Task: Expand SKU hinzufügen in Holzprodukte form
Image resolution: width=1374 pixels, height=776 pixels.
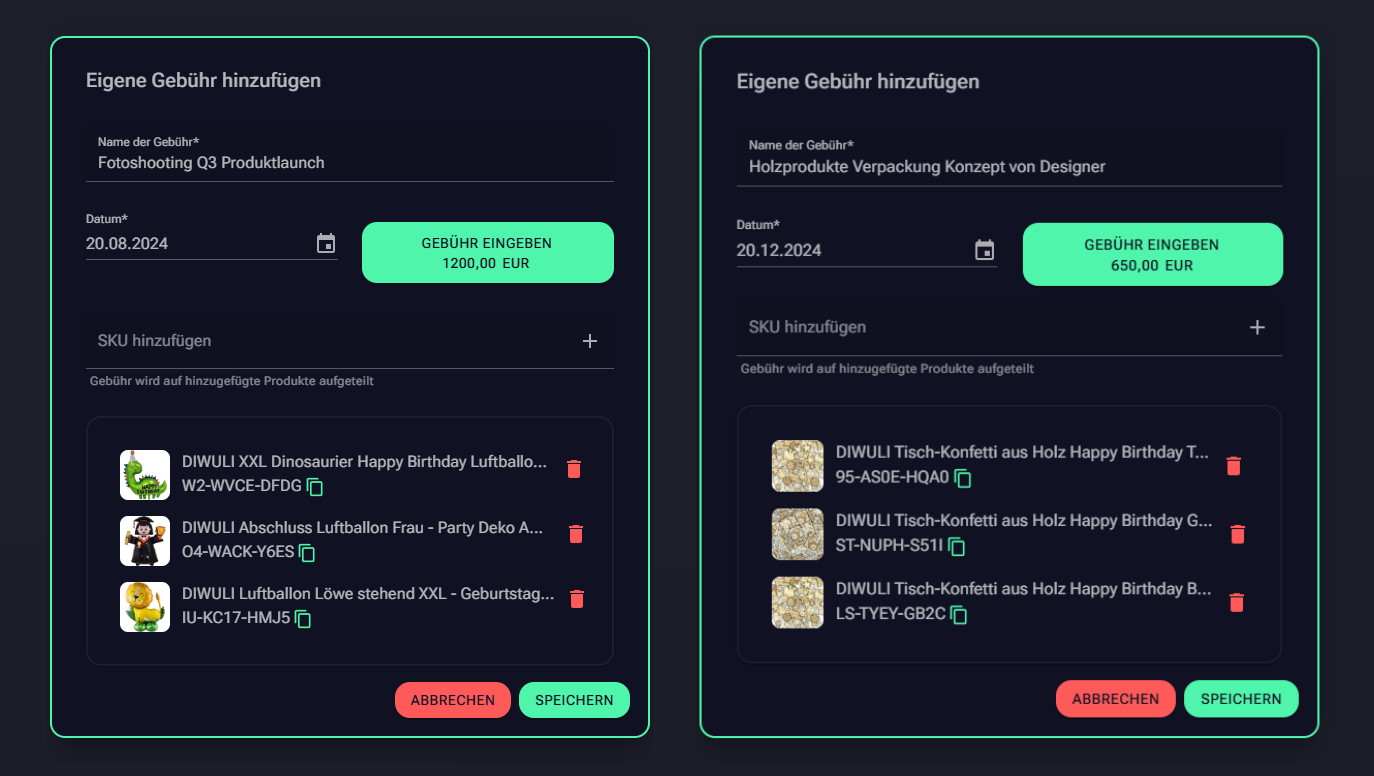Action: coord(1257,327)
